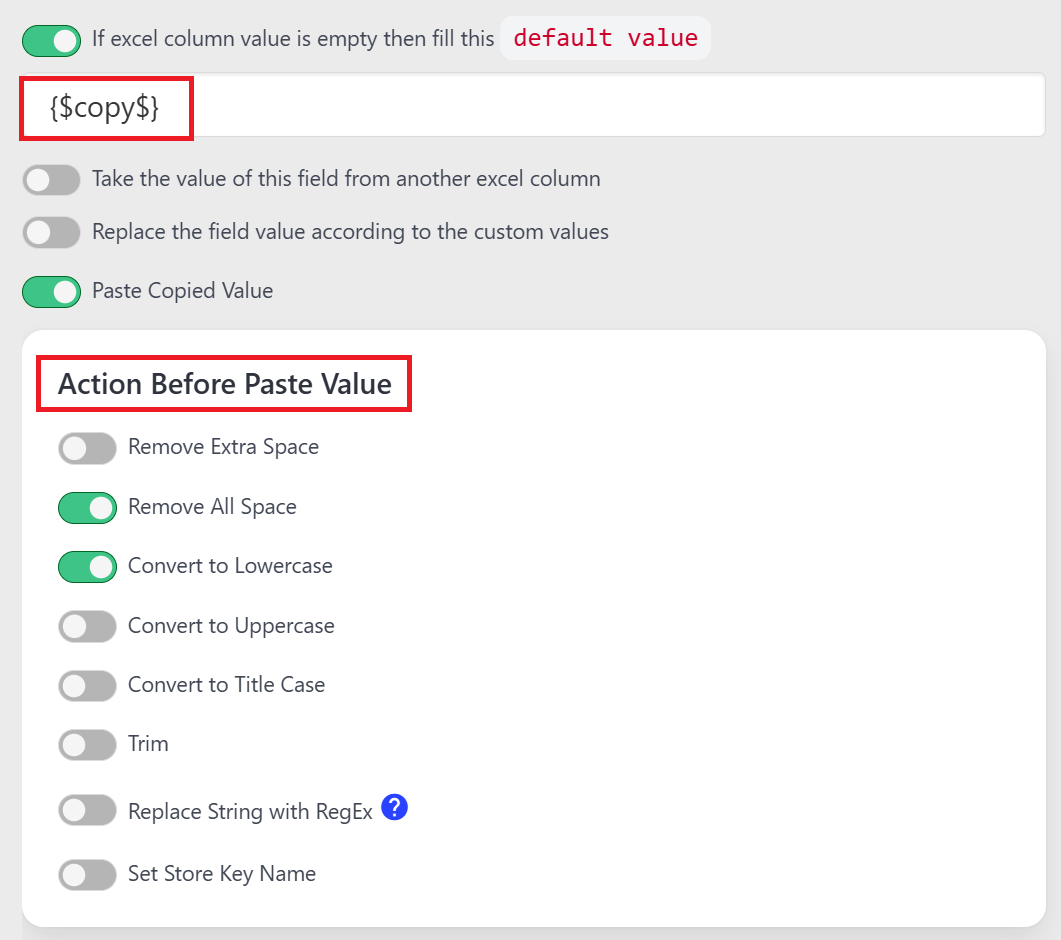Disable the Remove All Space toggle

click(87, 507)
